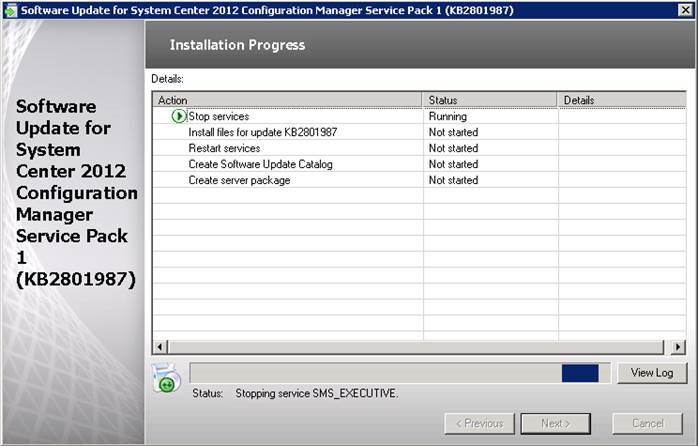
Task: Close the Software Update installer window
Action: pyautogui.click(x=683, y=10)
